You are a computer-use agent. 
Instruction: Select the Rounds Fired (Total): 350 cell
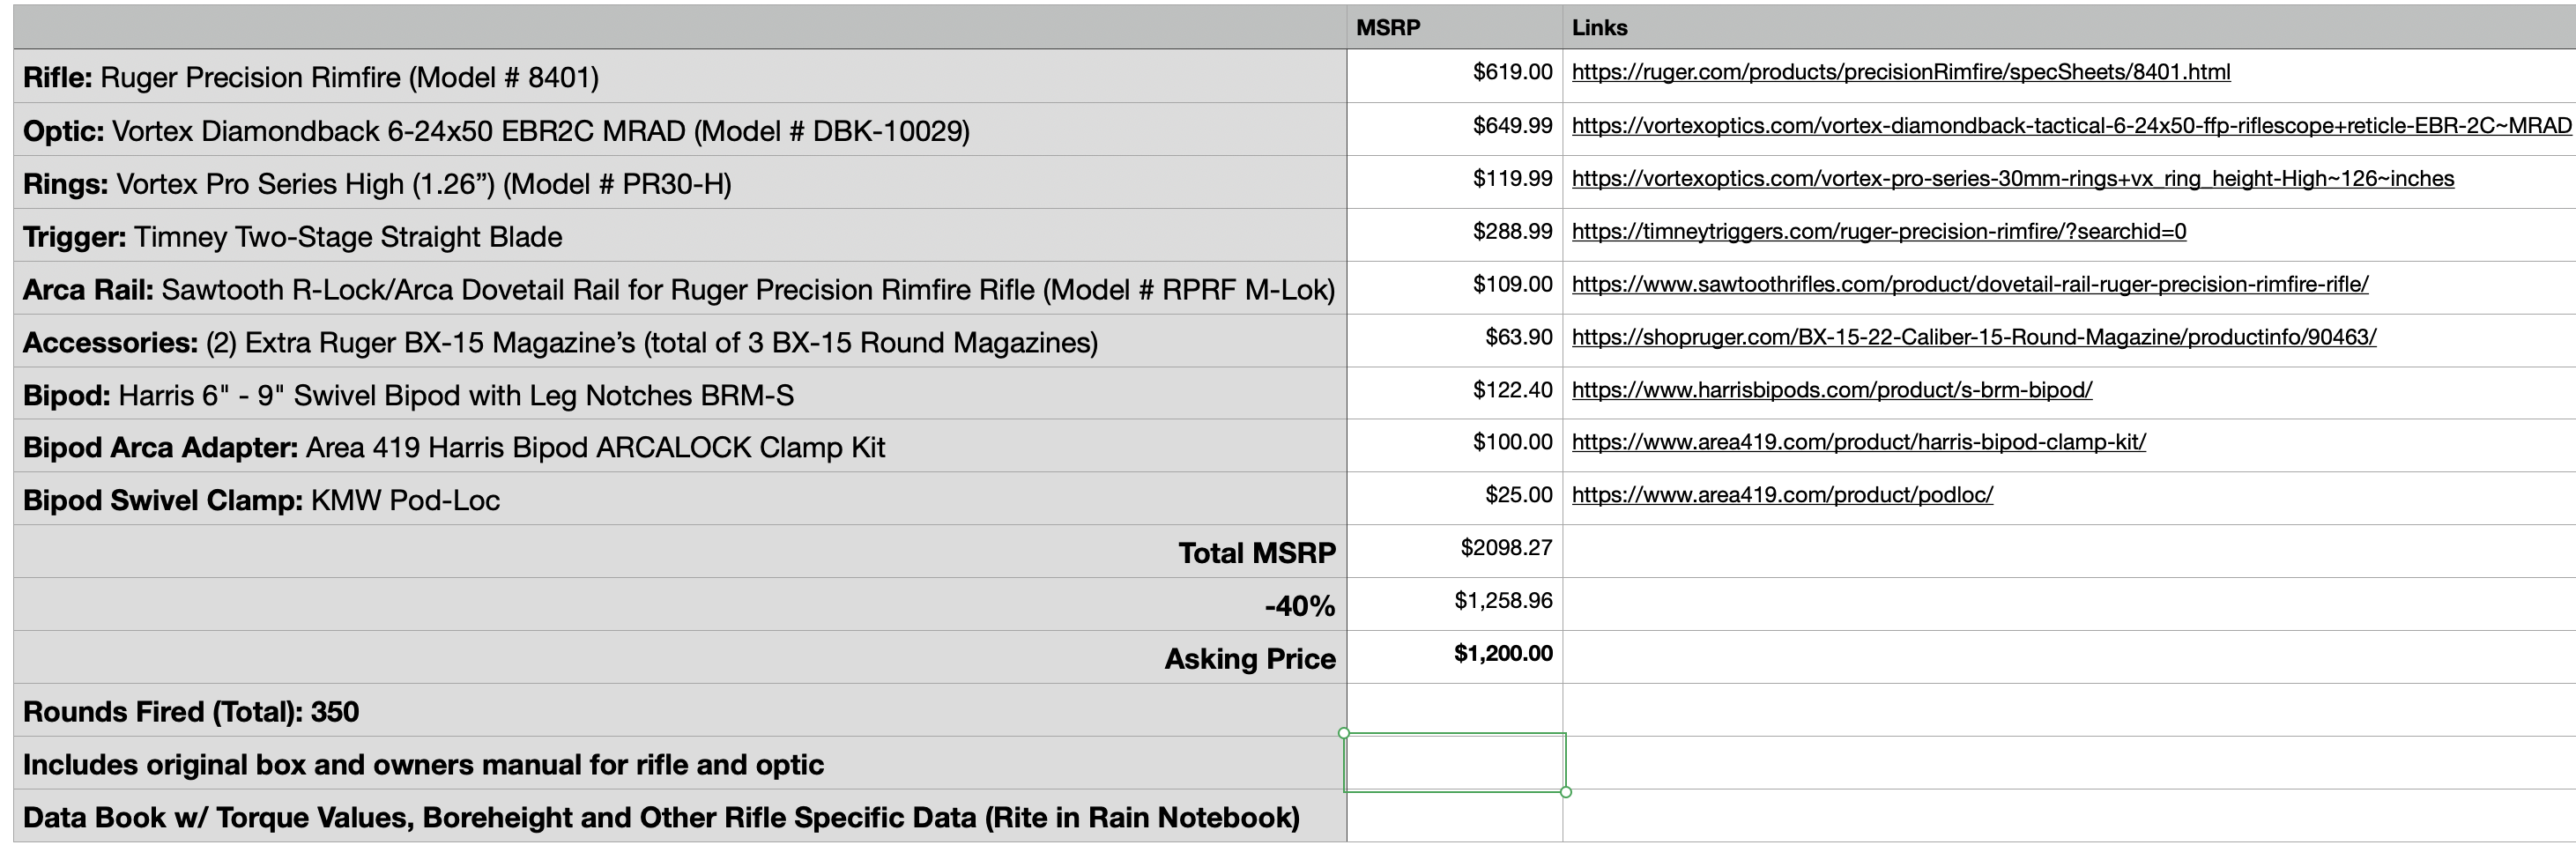pos(680,710)
